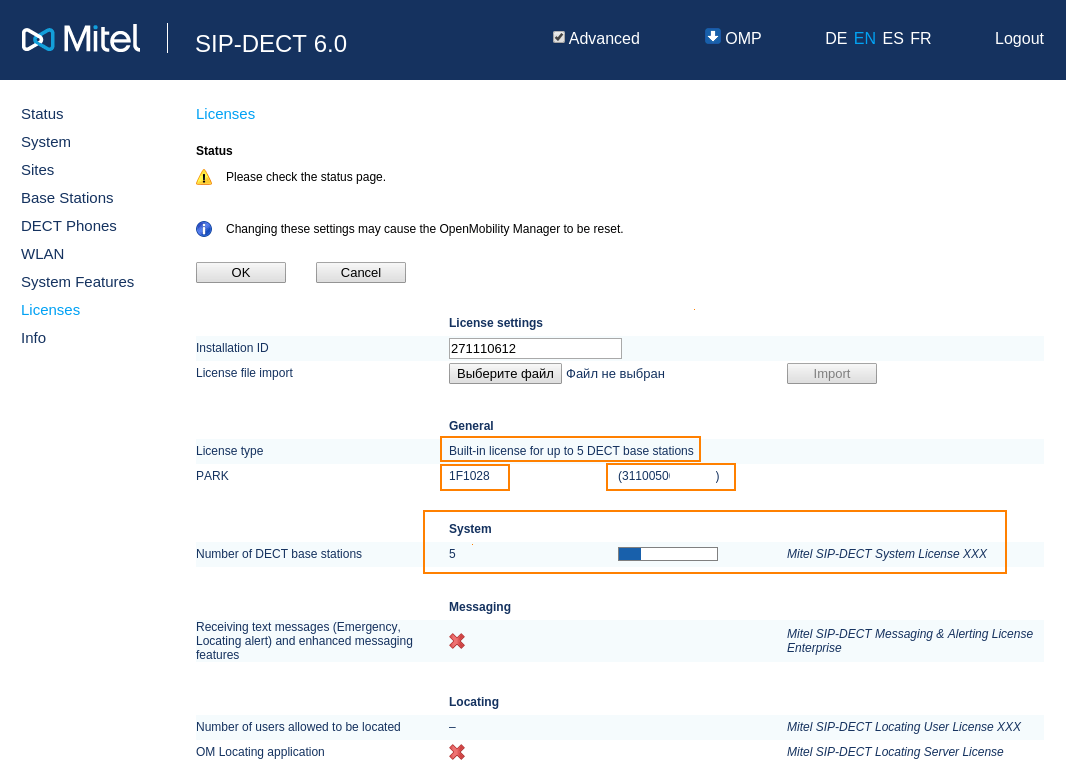This screenshot has width=1066, height=779.
Task: Click the 'Файл не выбран' file status text
Action: [615, 374]
